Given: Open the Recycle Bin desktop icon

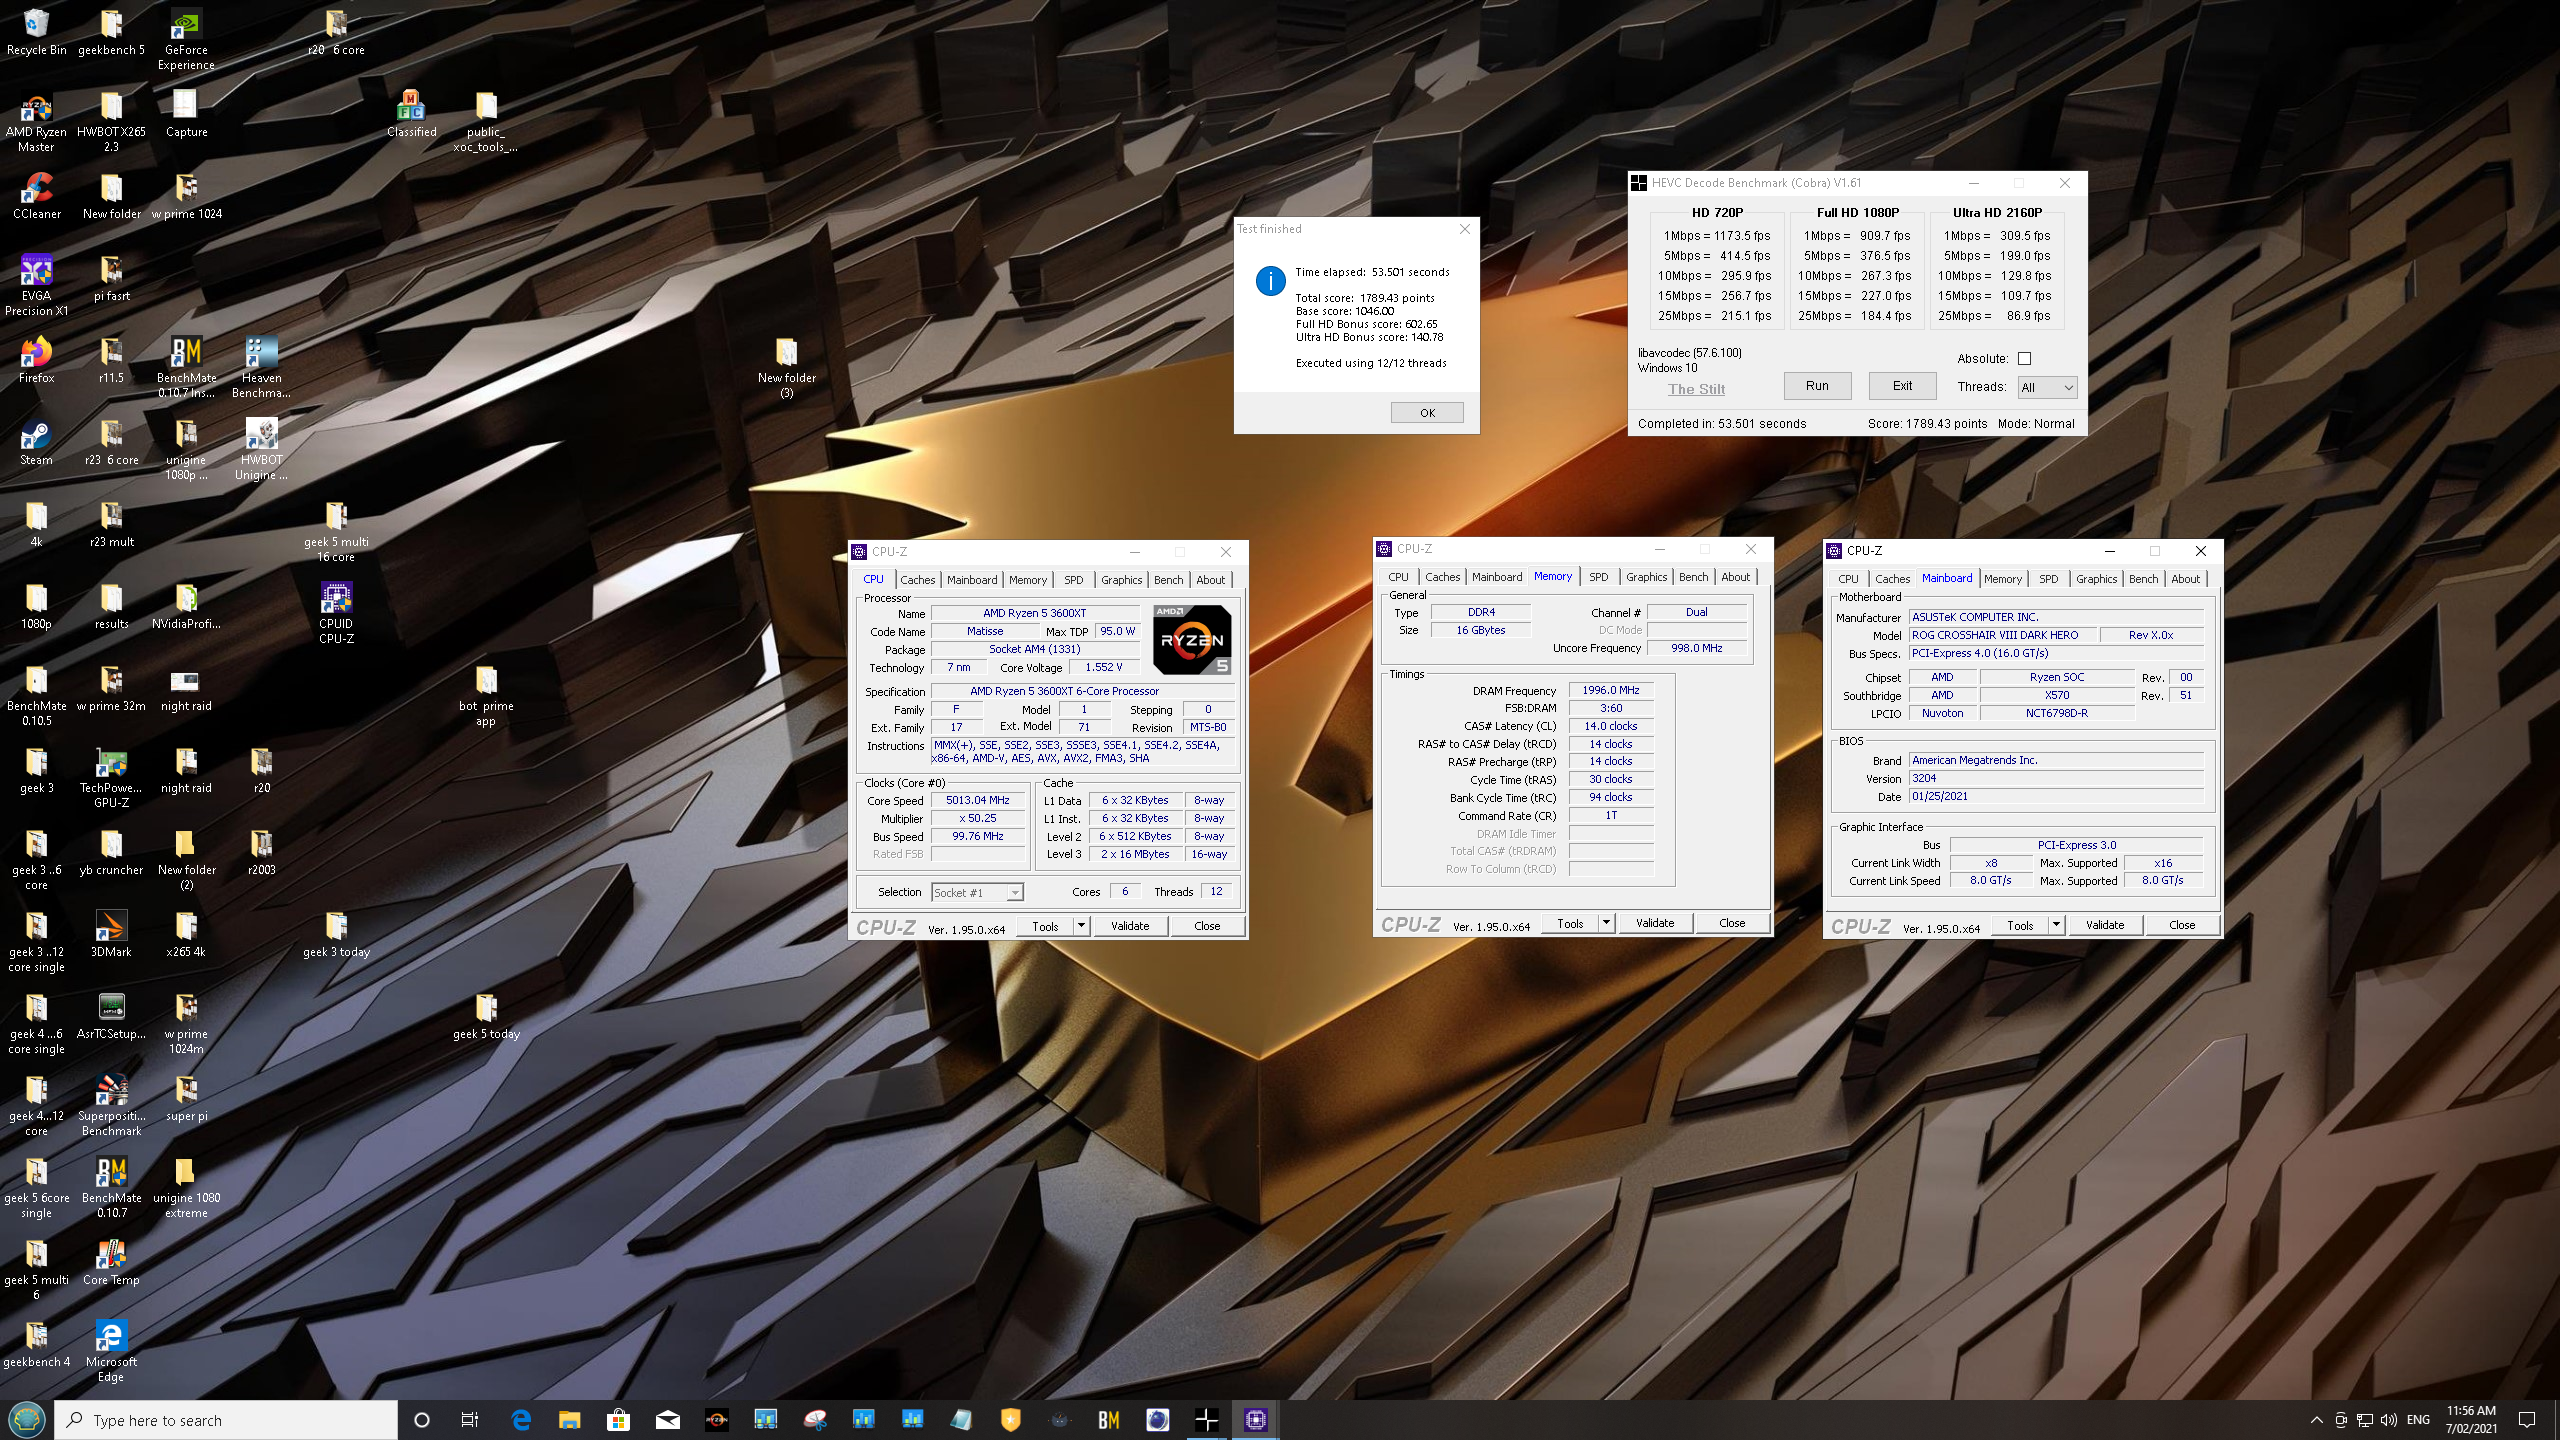Looking at the screenshot, I should coord(36,32).
